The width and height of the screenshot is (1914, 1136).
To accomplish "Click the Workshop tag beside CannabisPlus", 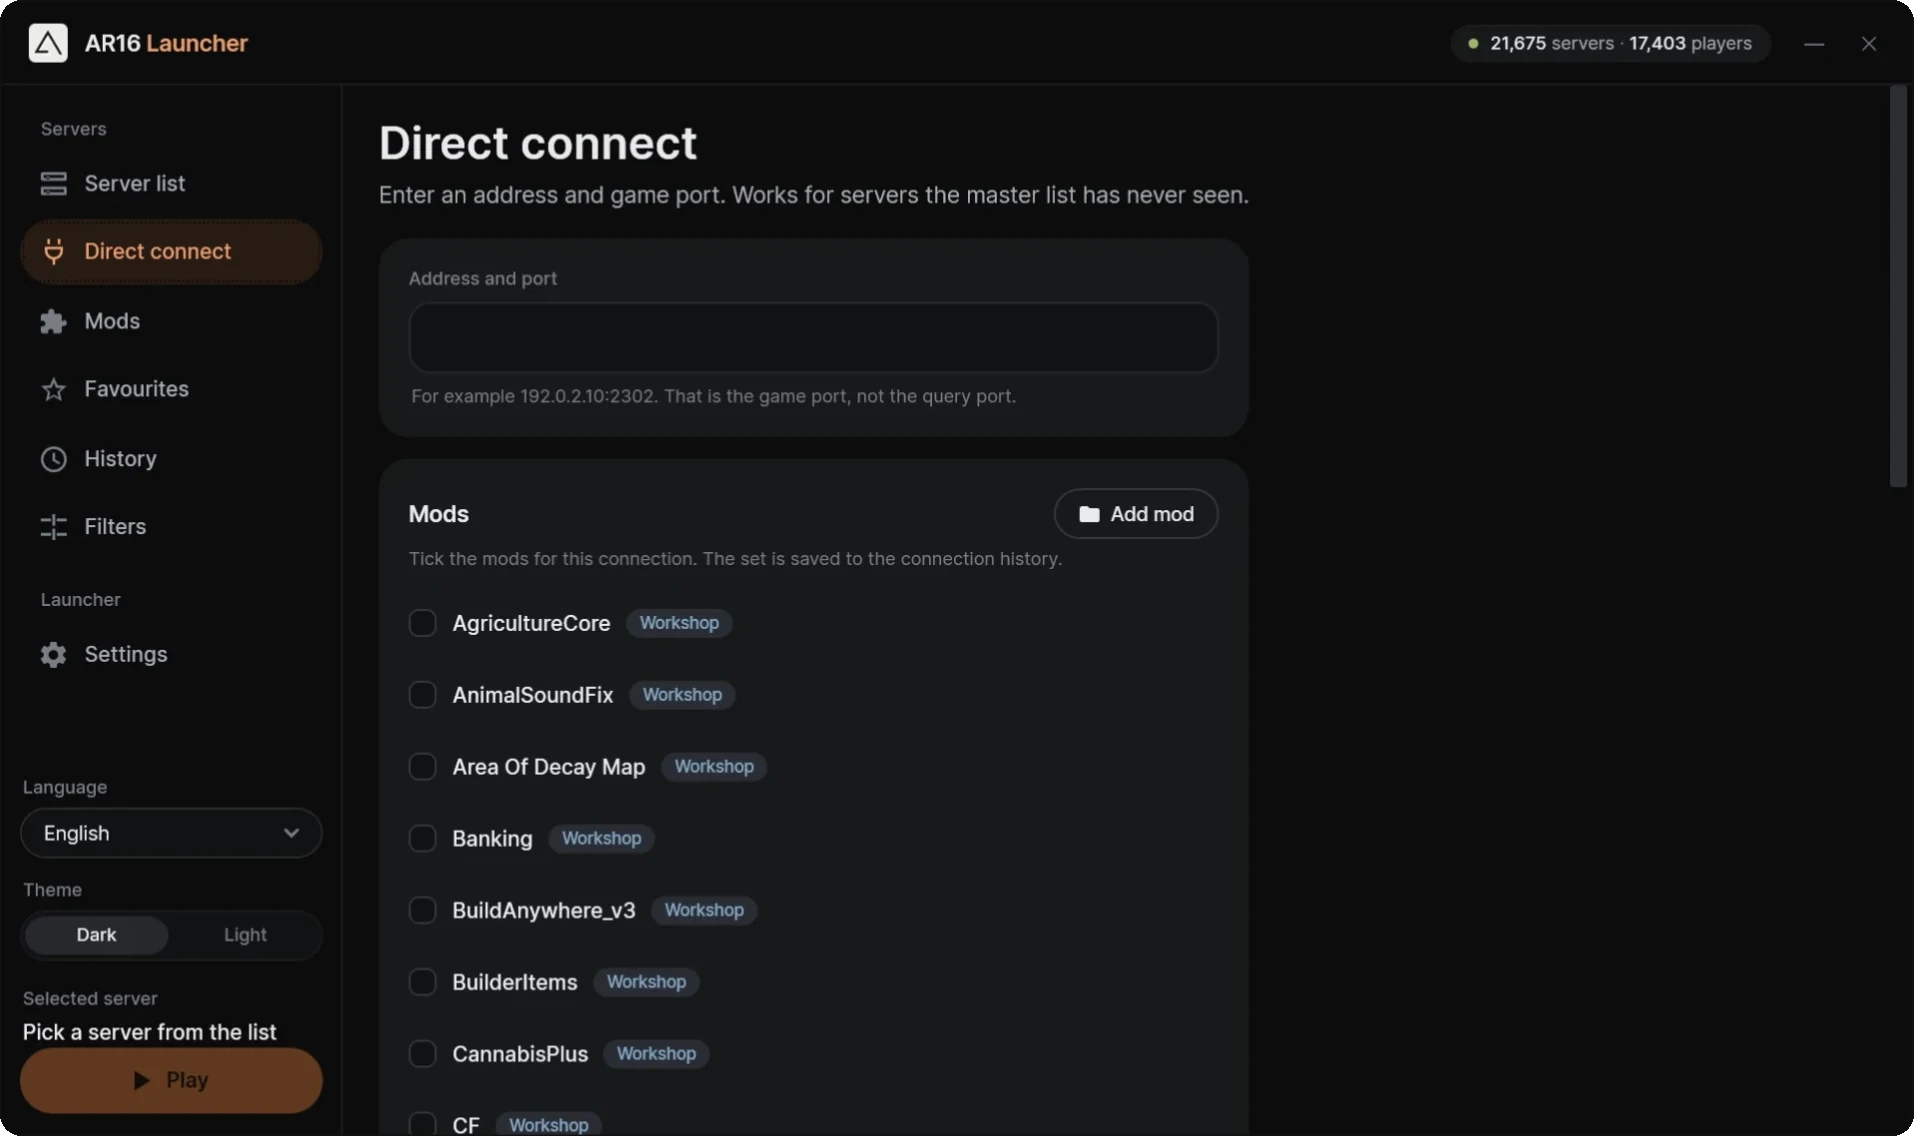I will tap(656, 1054).
